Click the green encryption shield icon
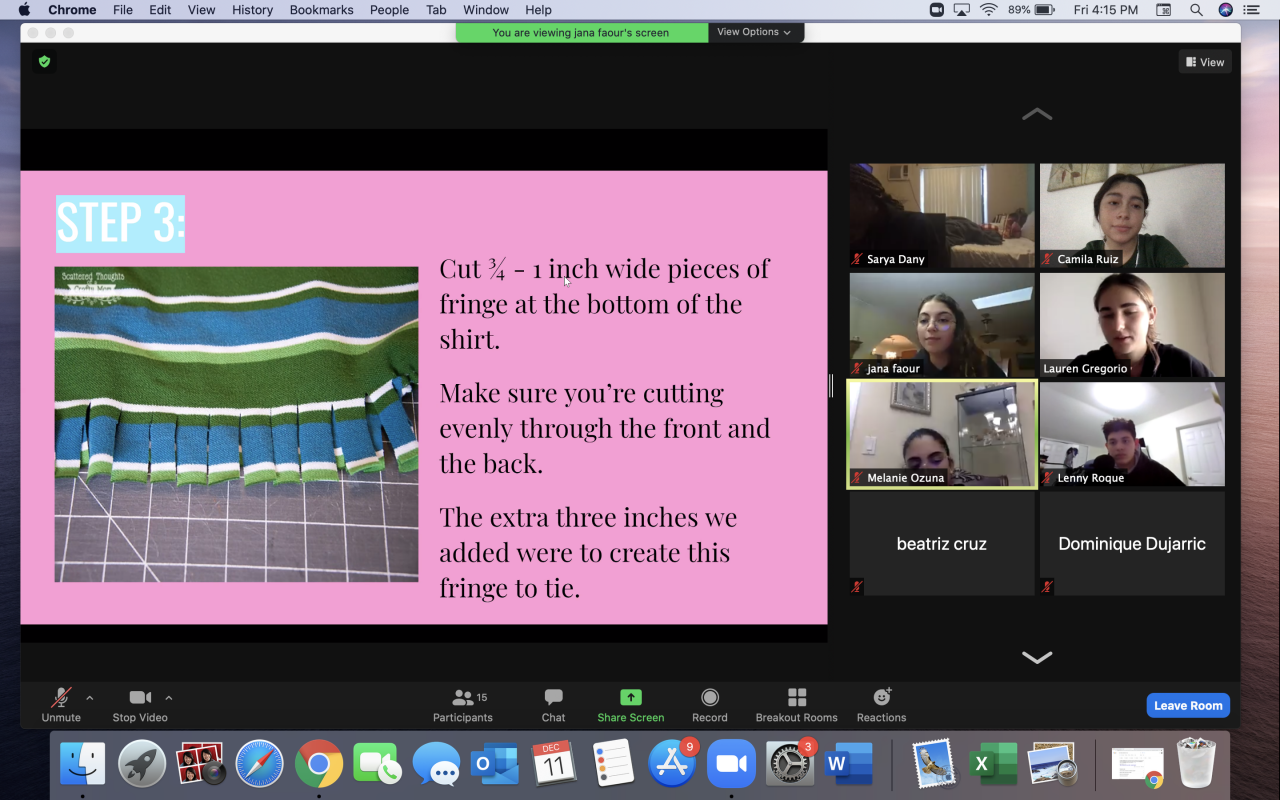 [x=44, y=62]
